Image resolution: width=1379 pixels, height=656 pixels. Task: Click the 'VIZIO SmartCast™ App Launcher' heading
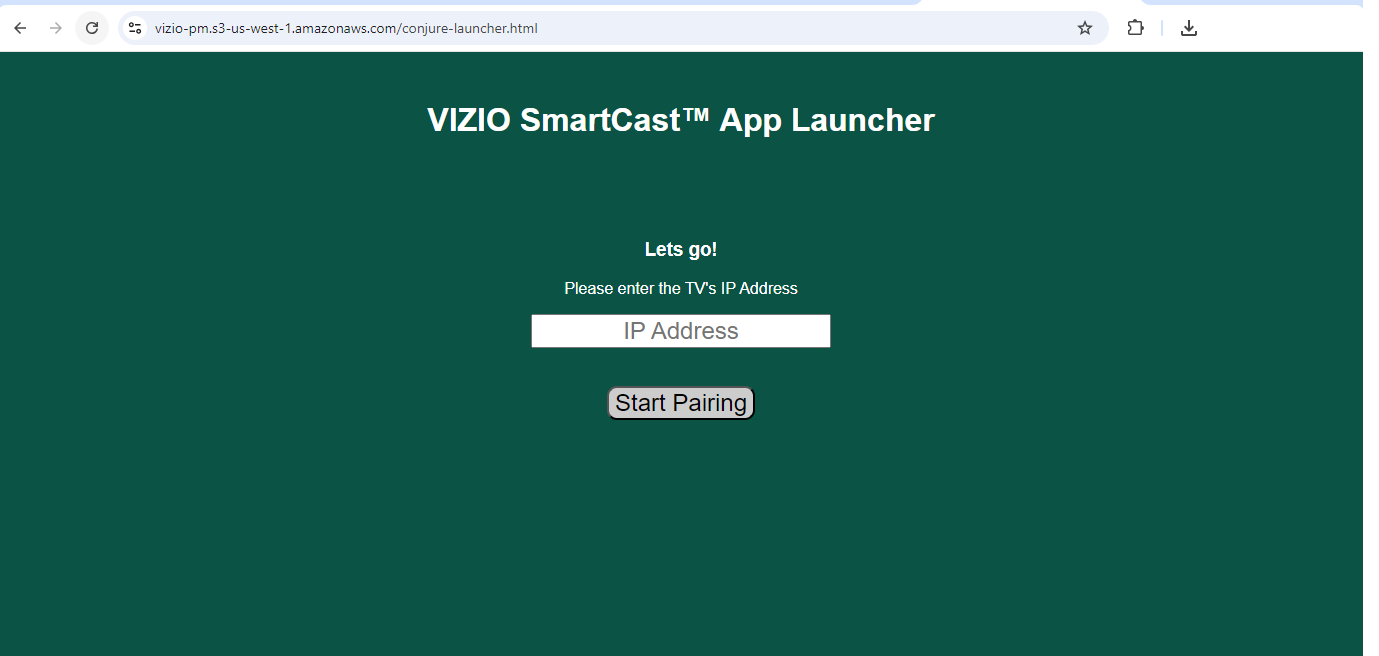[681, 120]
